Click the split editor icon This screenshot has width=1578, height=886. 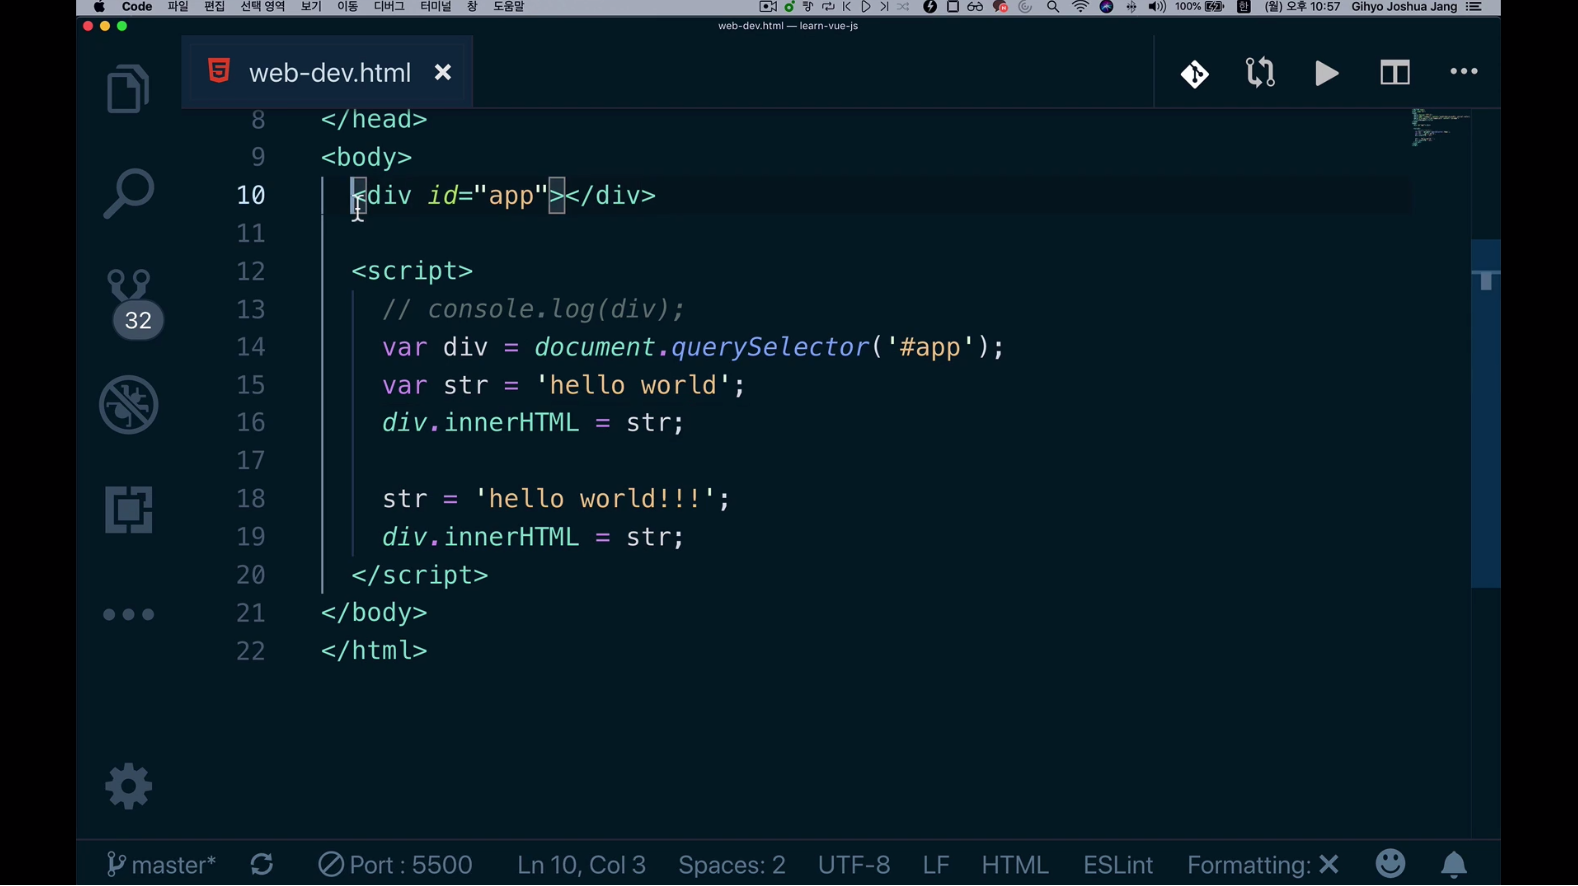(x=1394, y=73)
